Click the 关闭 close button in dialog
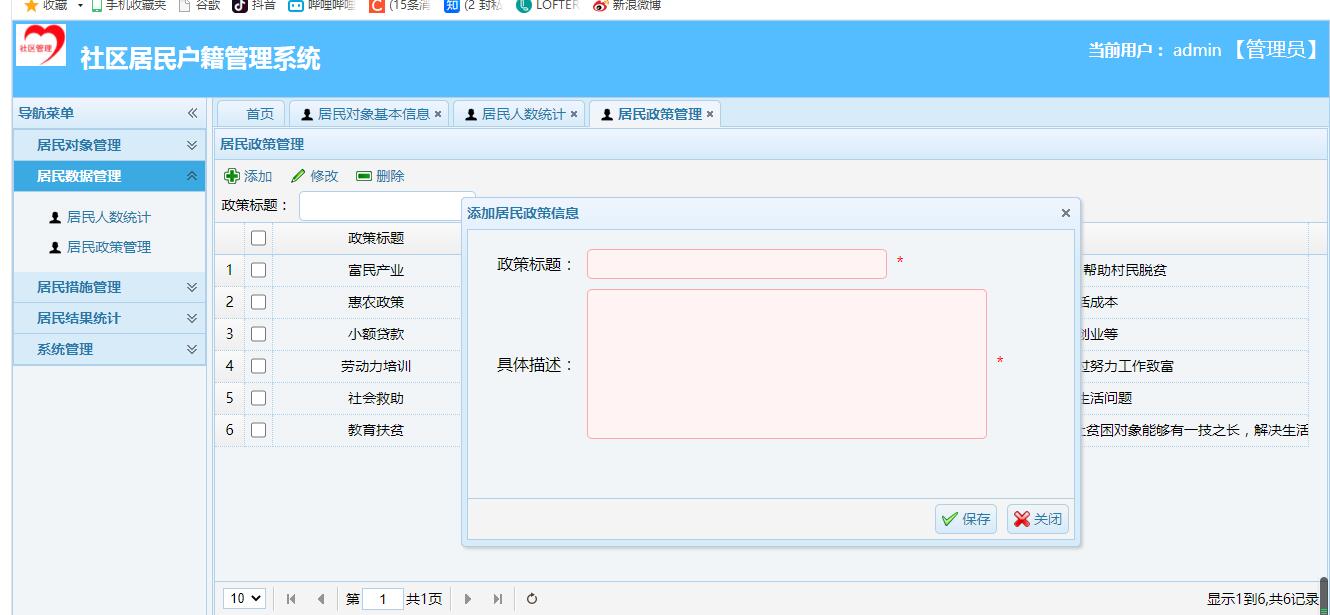The image size is (1330, 615). 1036,518
